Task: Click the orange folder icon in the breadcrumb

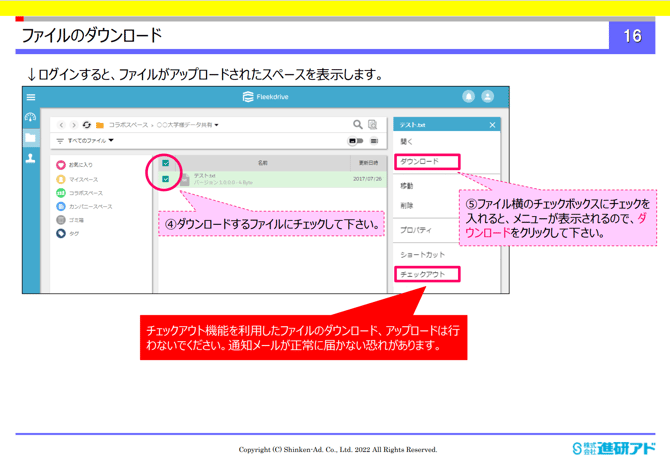Action: [100, 125]
